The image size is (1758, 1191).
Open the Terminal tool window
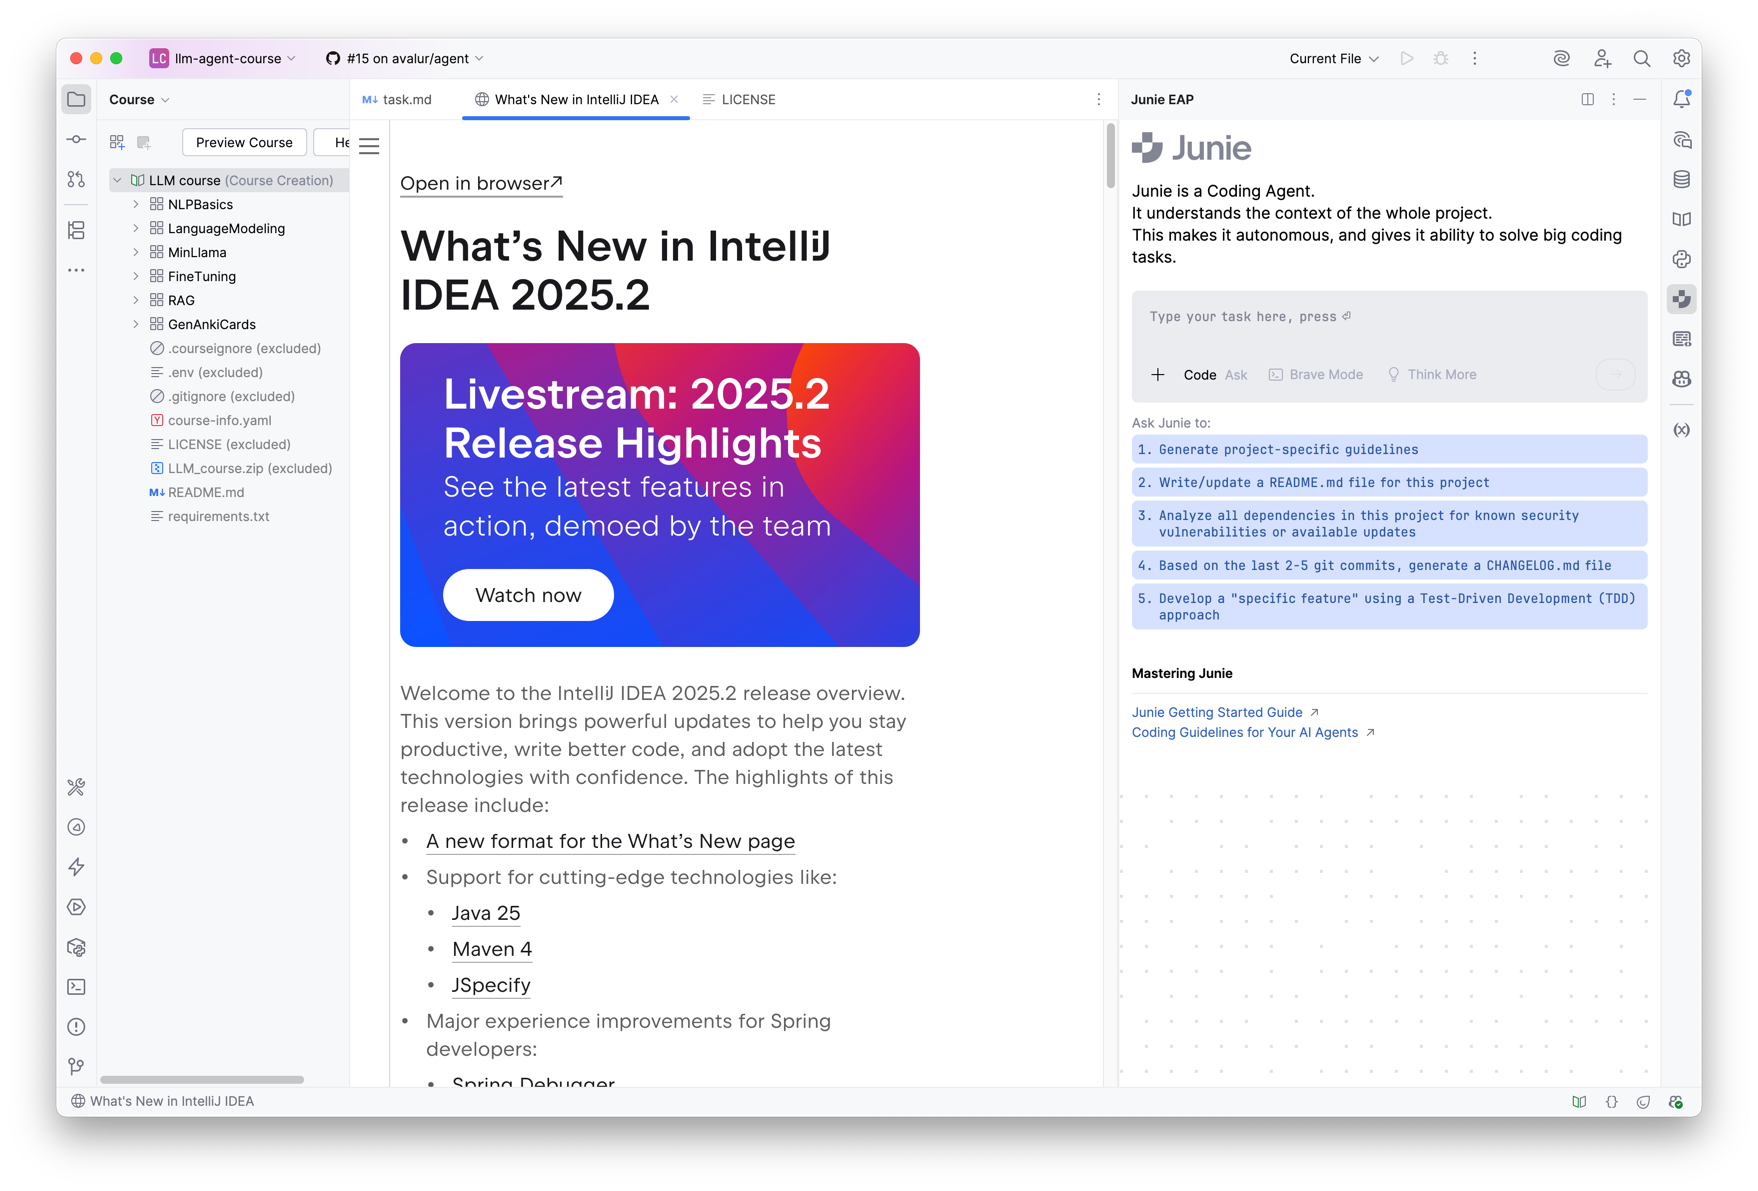[x=76, y=986]
